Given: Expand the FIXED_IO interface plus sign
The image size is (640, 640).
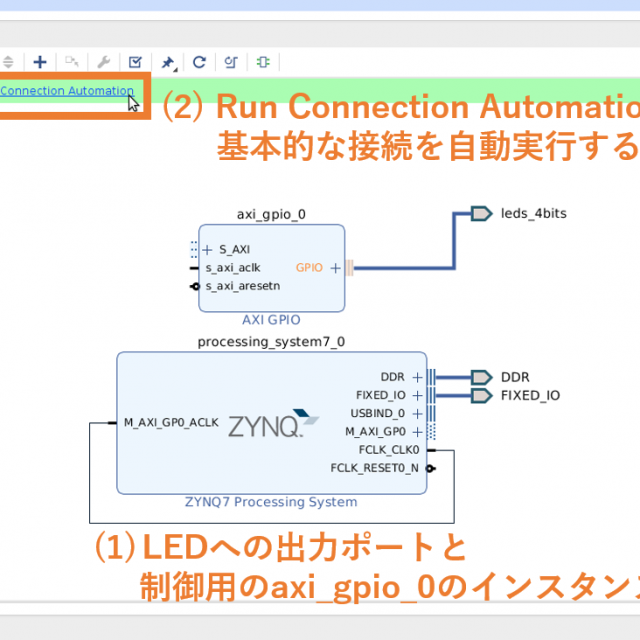Looking at the screenshot, I should point(417,395).
